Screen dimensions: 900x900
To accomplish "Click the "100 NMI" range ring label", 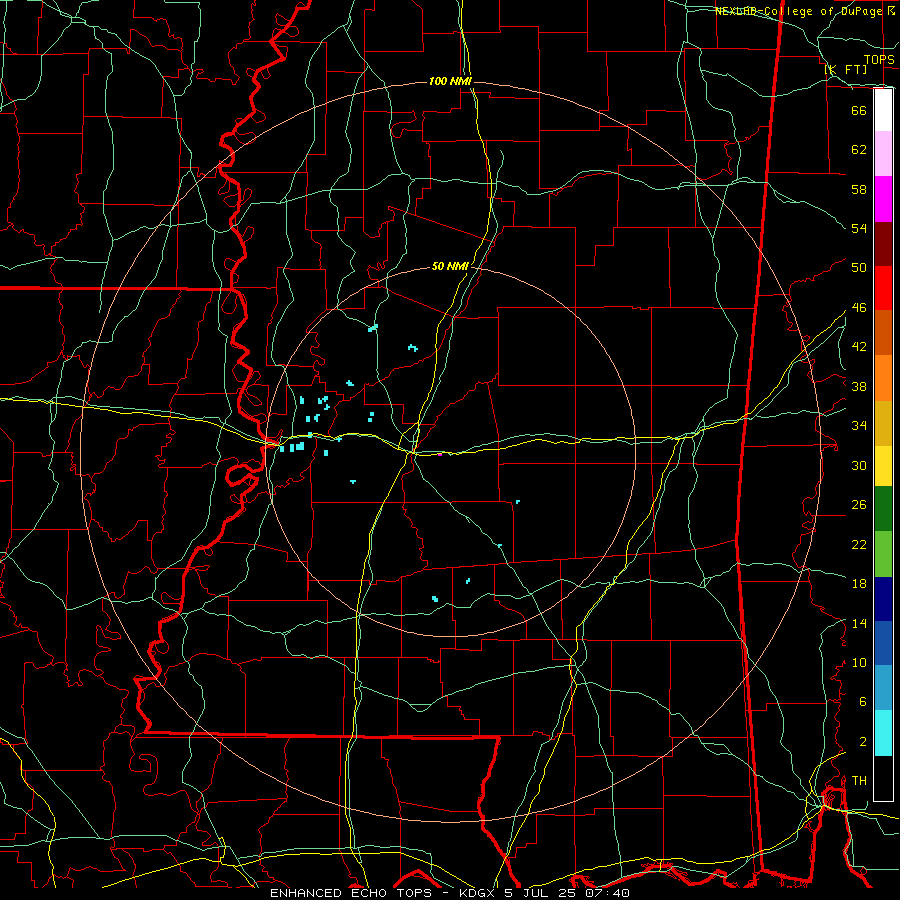I will pyautogui.click(x=450, y=81).
